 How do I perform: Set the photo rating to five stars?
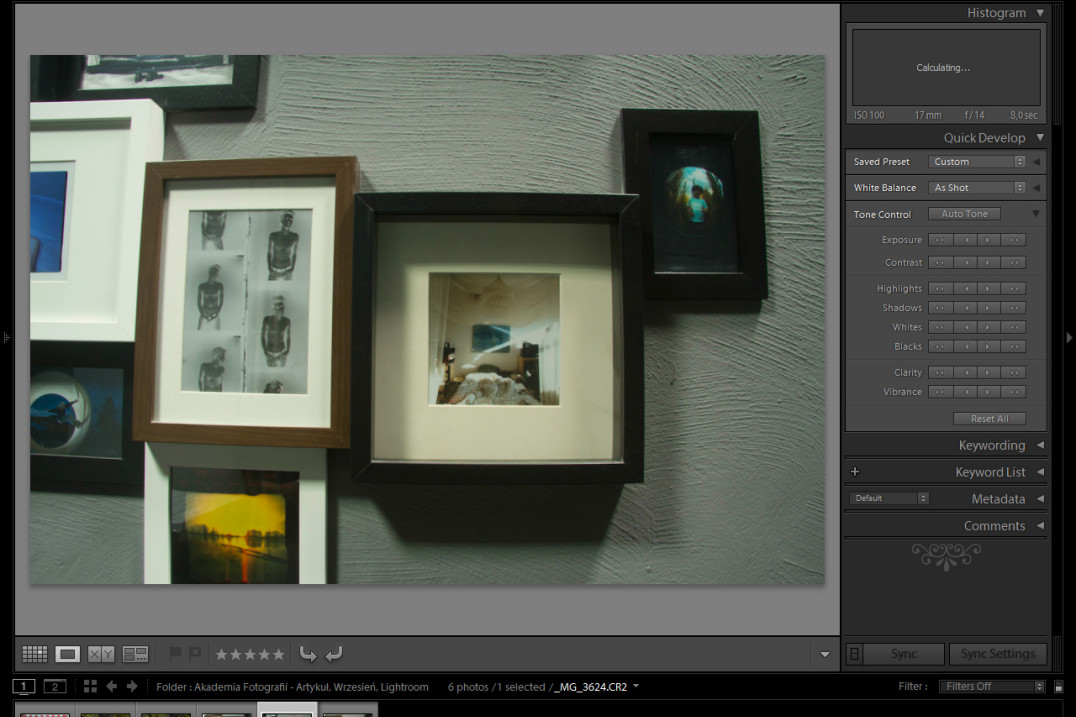pos(279,654)
